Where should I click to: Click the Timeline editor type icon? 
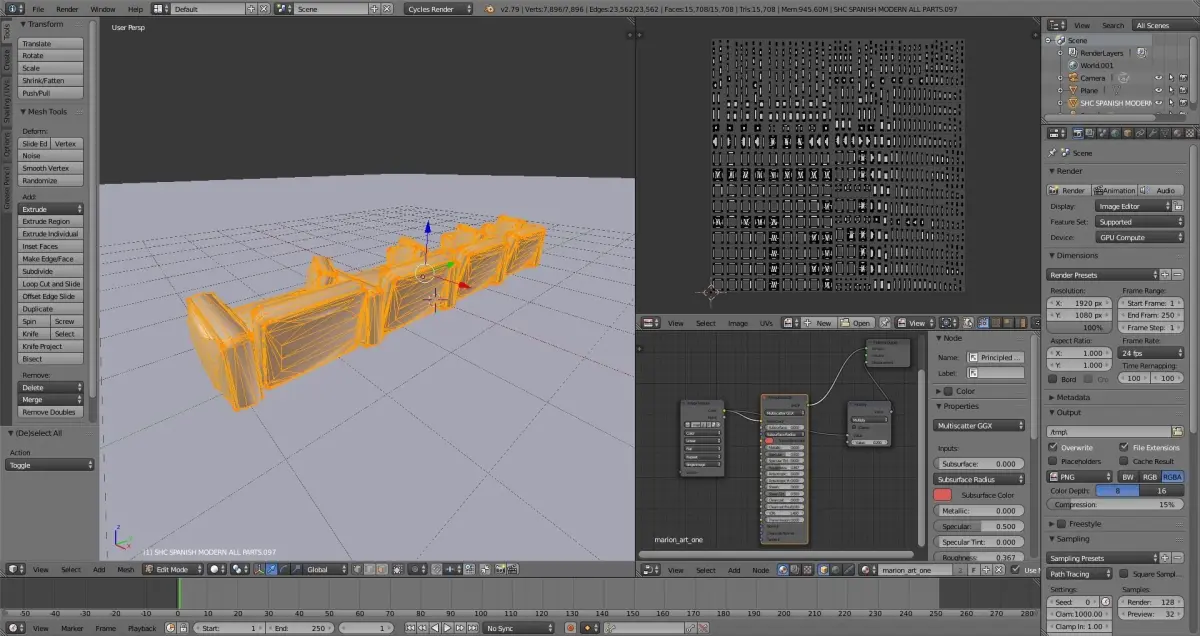pyautogui.click(x=14, y=628)
